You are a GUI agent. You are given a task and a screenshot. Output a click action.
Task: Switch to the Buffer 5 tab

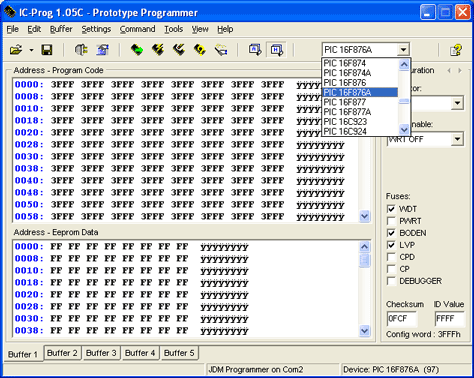[179, 353]
